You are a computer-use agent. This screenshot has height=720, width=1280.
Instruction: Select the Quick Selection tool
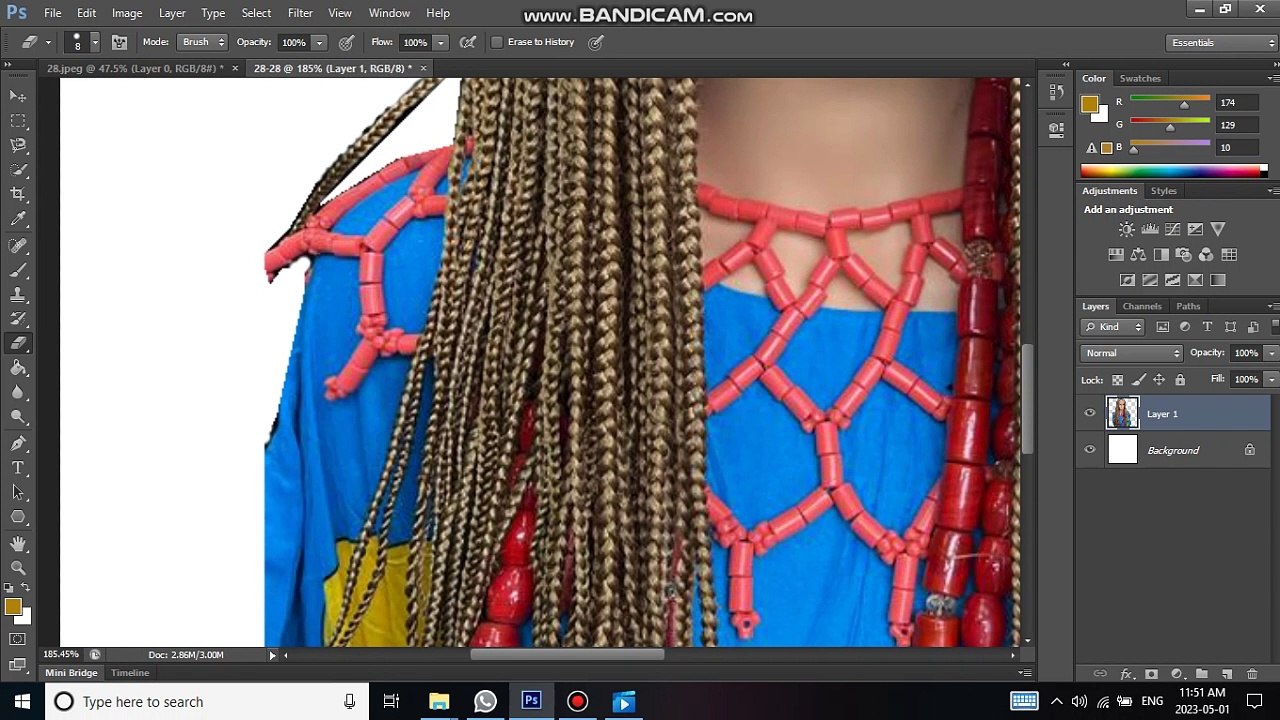tap(18, 170)
